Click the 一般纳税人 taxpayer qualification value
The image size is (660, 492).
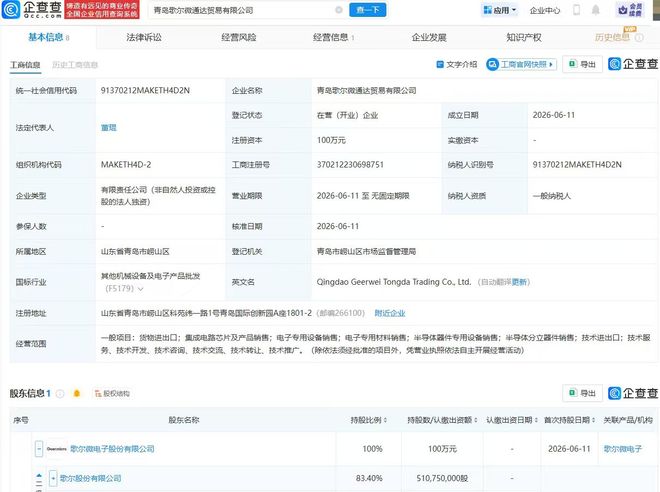[x=551, y=196]
